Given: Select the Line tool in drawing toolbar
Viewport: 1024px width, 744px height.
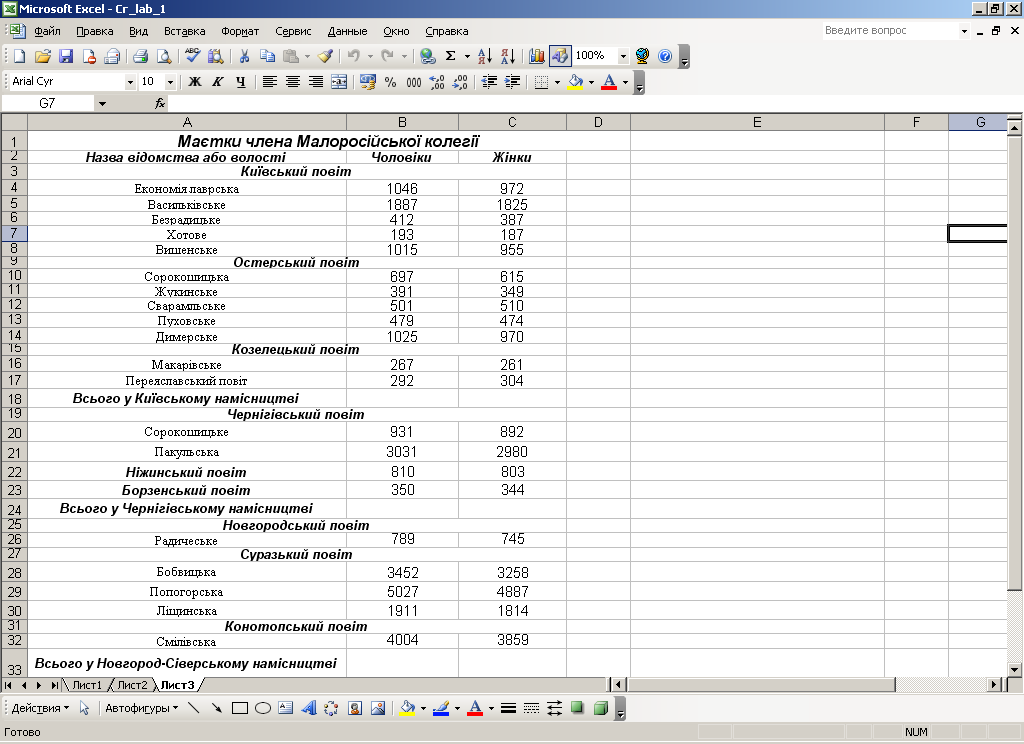Looking at the screenshot, I should pyautogui.click(x=193, y=708).
